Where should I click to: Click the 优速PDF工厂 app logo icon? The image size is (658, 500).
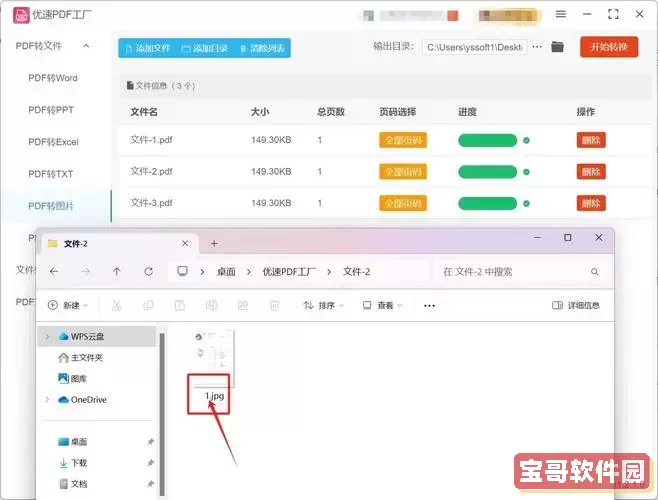tap(21, 15)
